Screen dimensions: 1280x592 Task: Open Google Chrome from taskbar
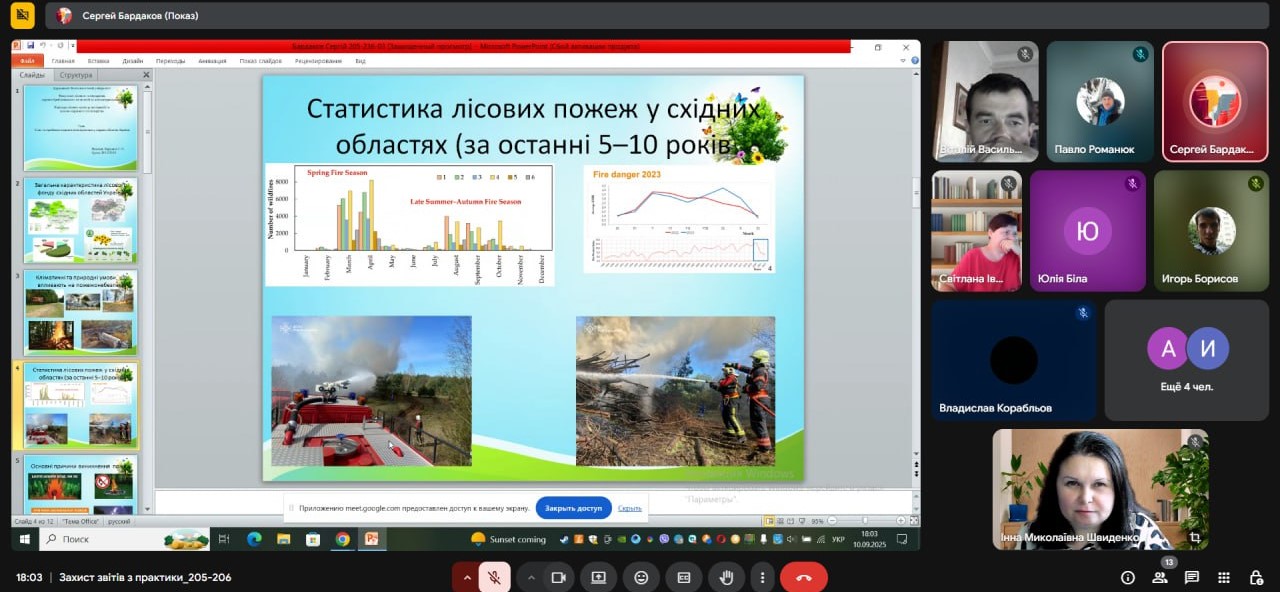(x=343, y=539)
